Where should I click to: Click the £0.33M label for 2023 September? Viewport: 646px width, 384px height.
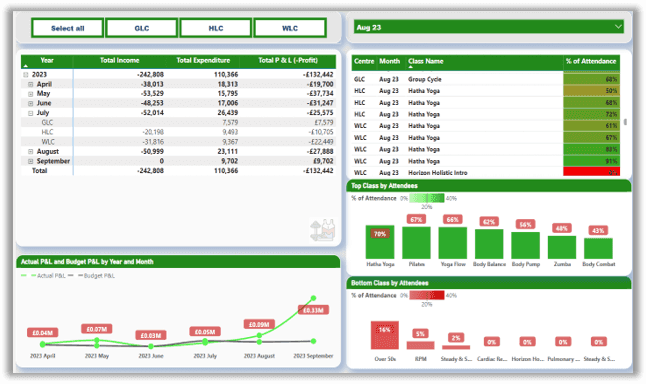[313, 310]
